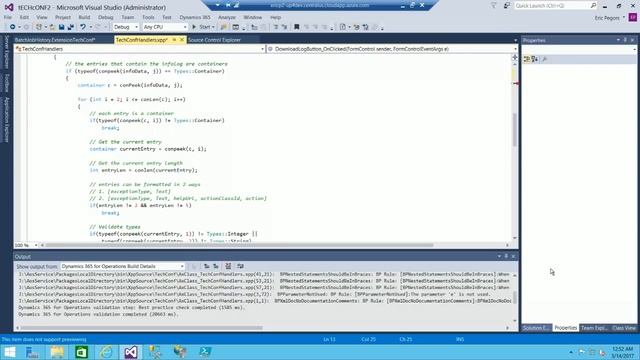Click the Output panel horizontal scrollbar
Viewport: 640px width, 360px height.
point(142,327)
